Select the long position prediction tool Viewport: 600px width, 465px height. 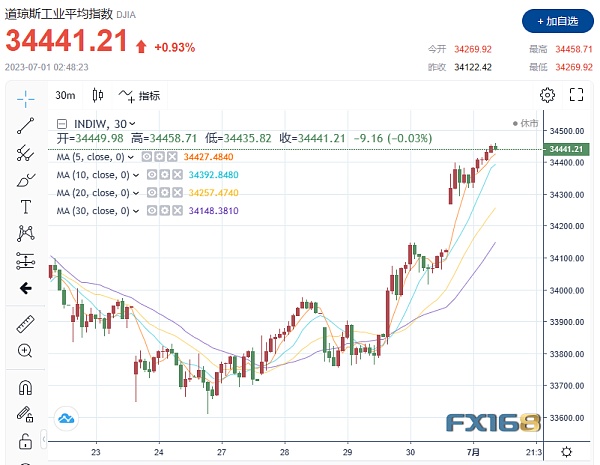[x=26, y=261]
